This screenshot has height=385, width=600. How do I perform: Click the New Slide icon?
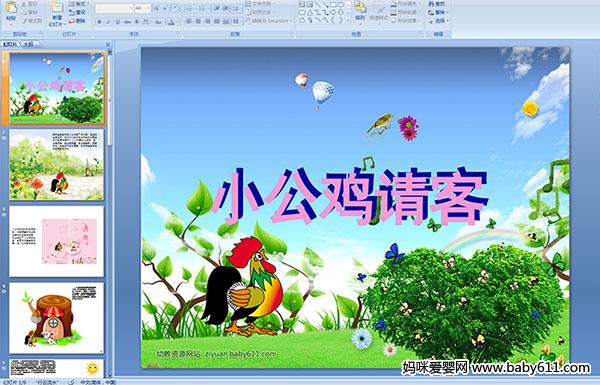tap(57, 13)
